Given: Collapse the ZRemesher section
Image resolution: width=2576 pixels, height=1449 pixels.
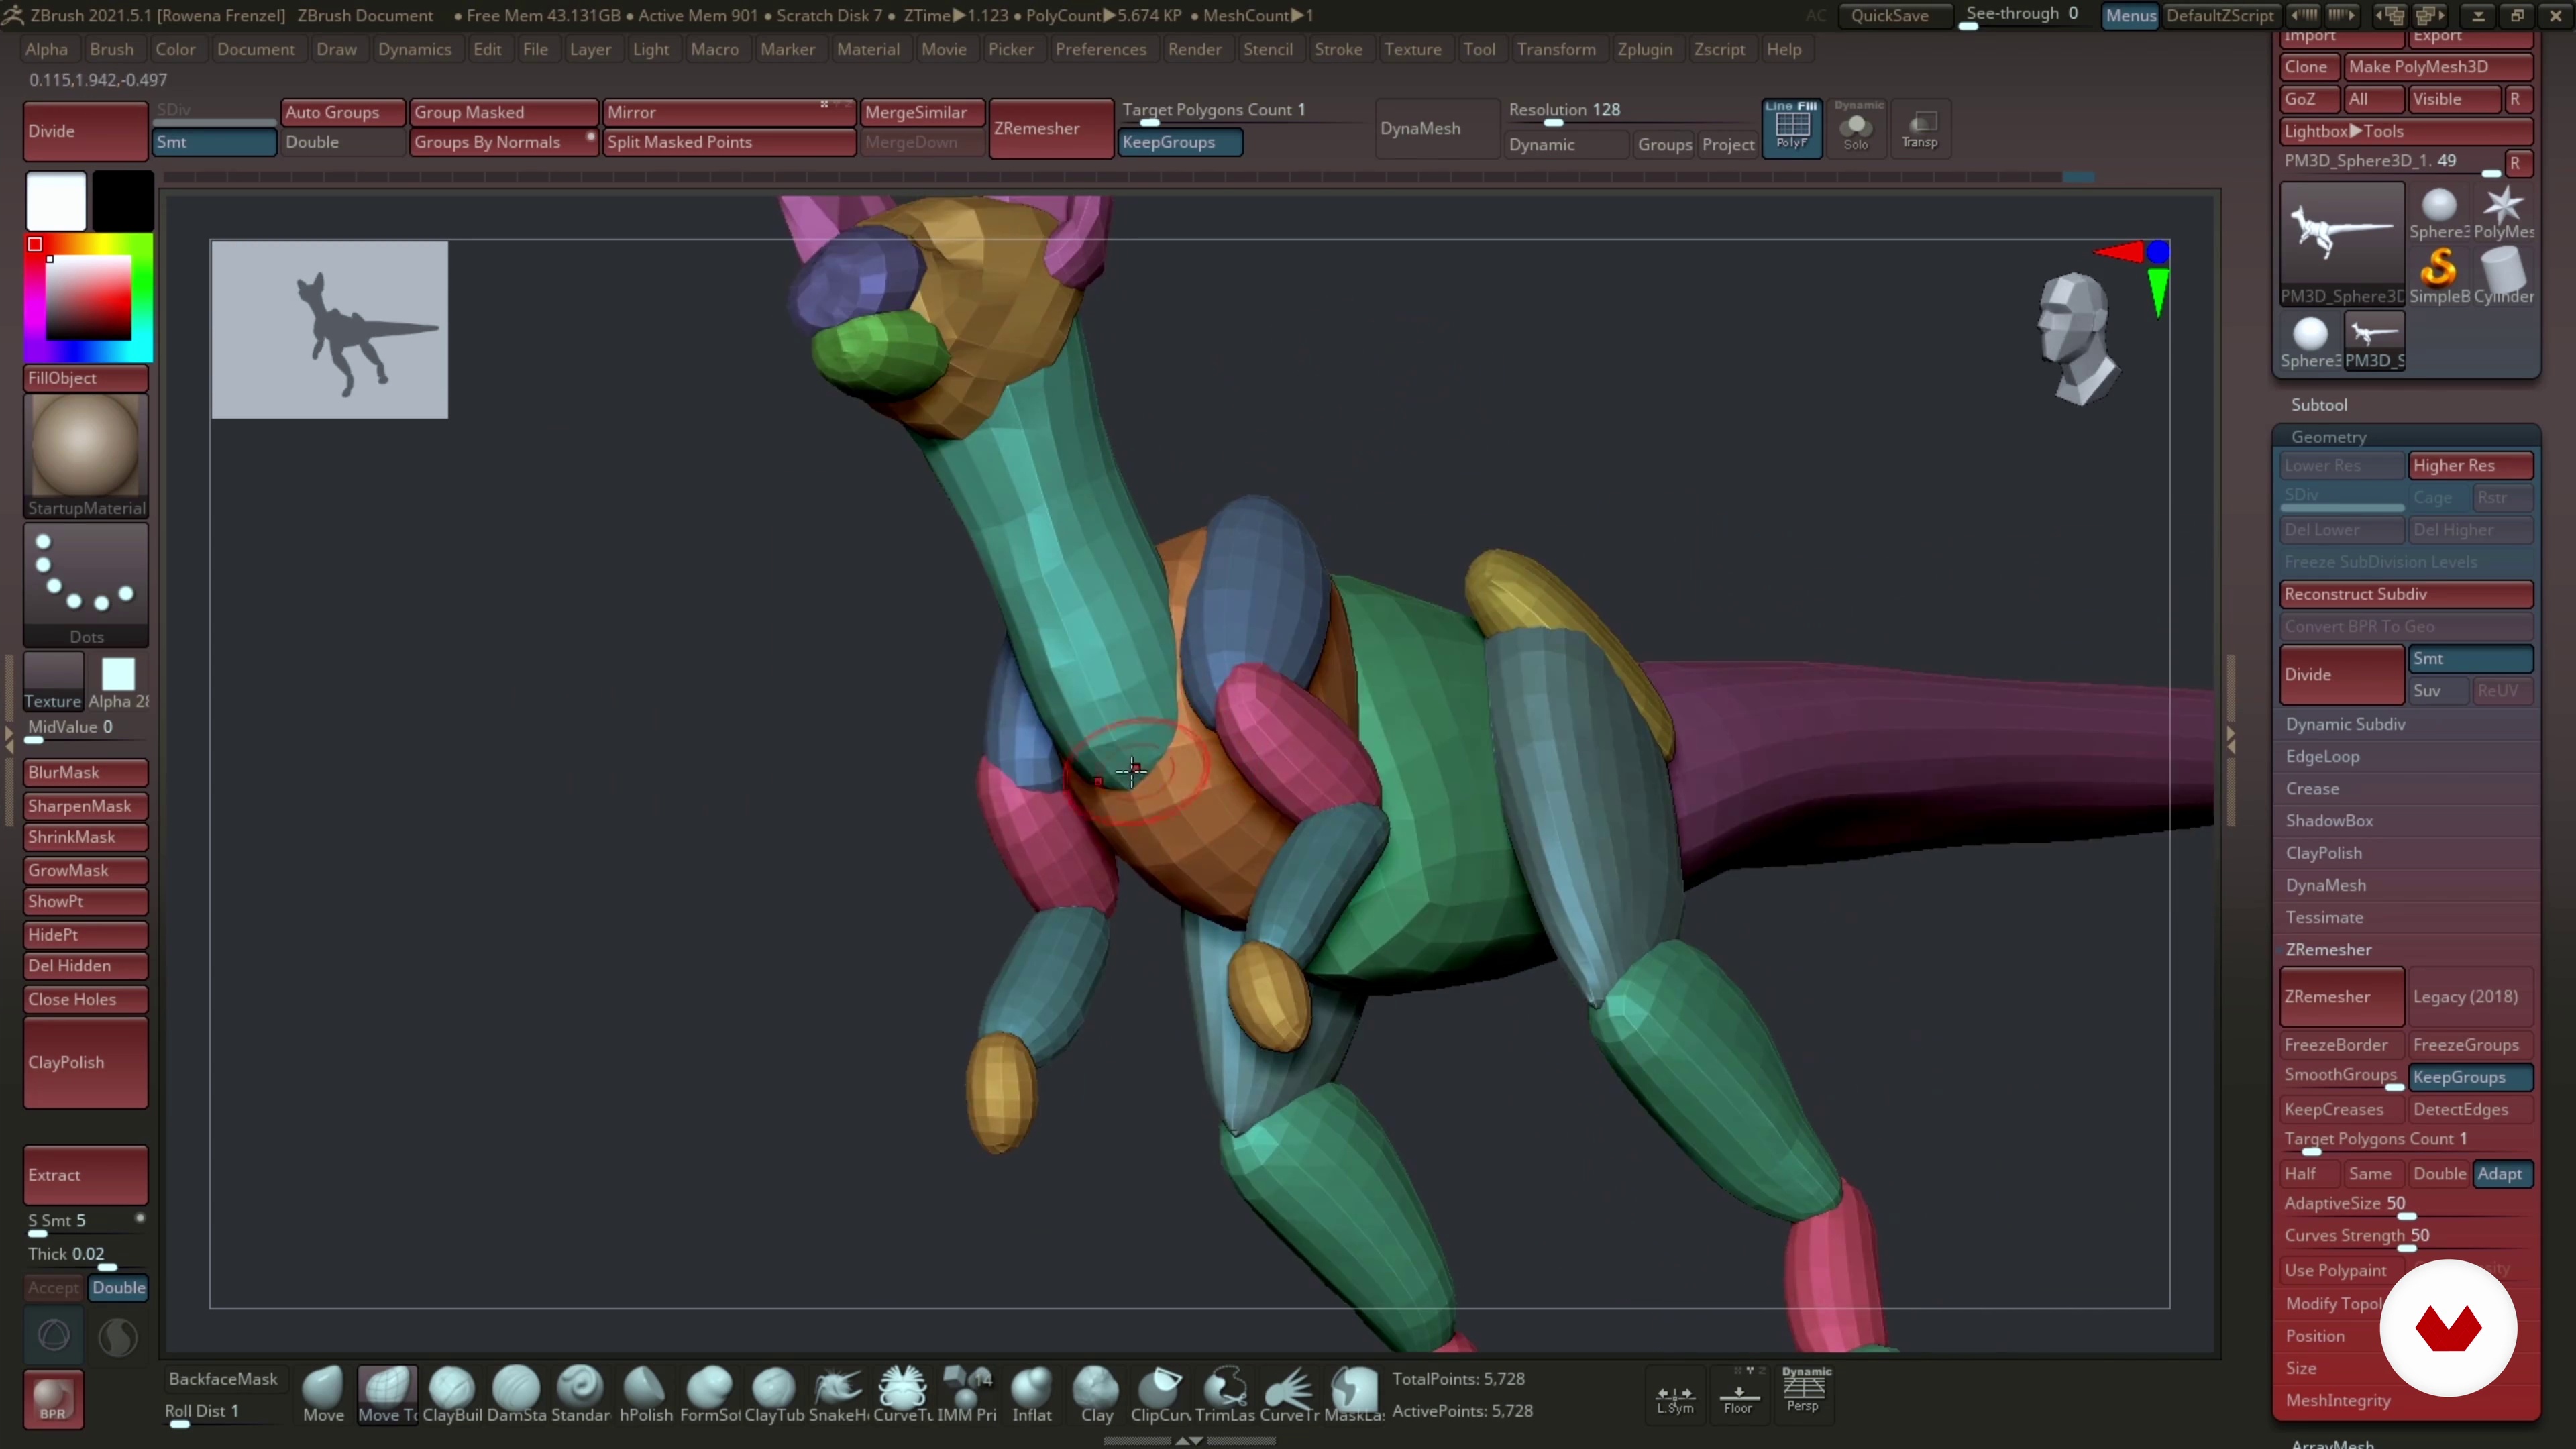Looking at the screenshot, I should (2328, 949).
